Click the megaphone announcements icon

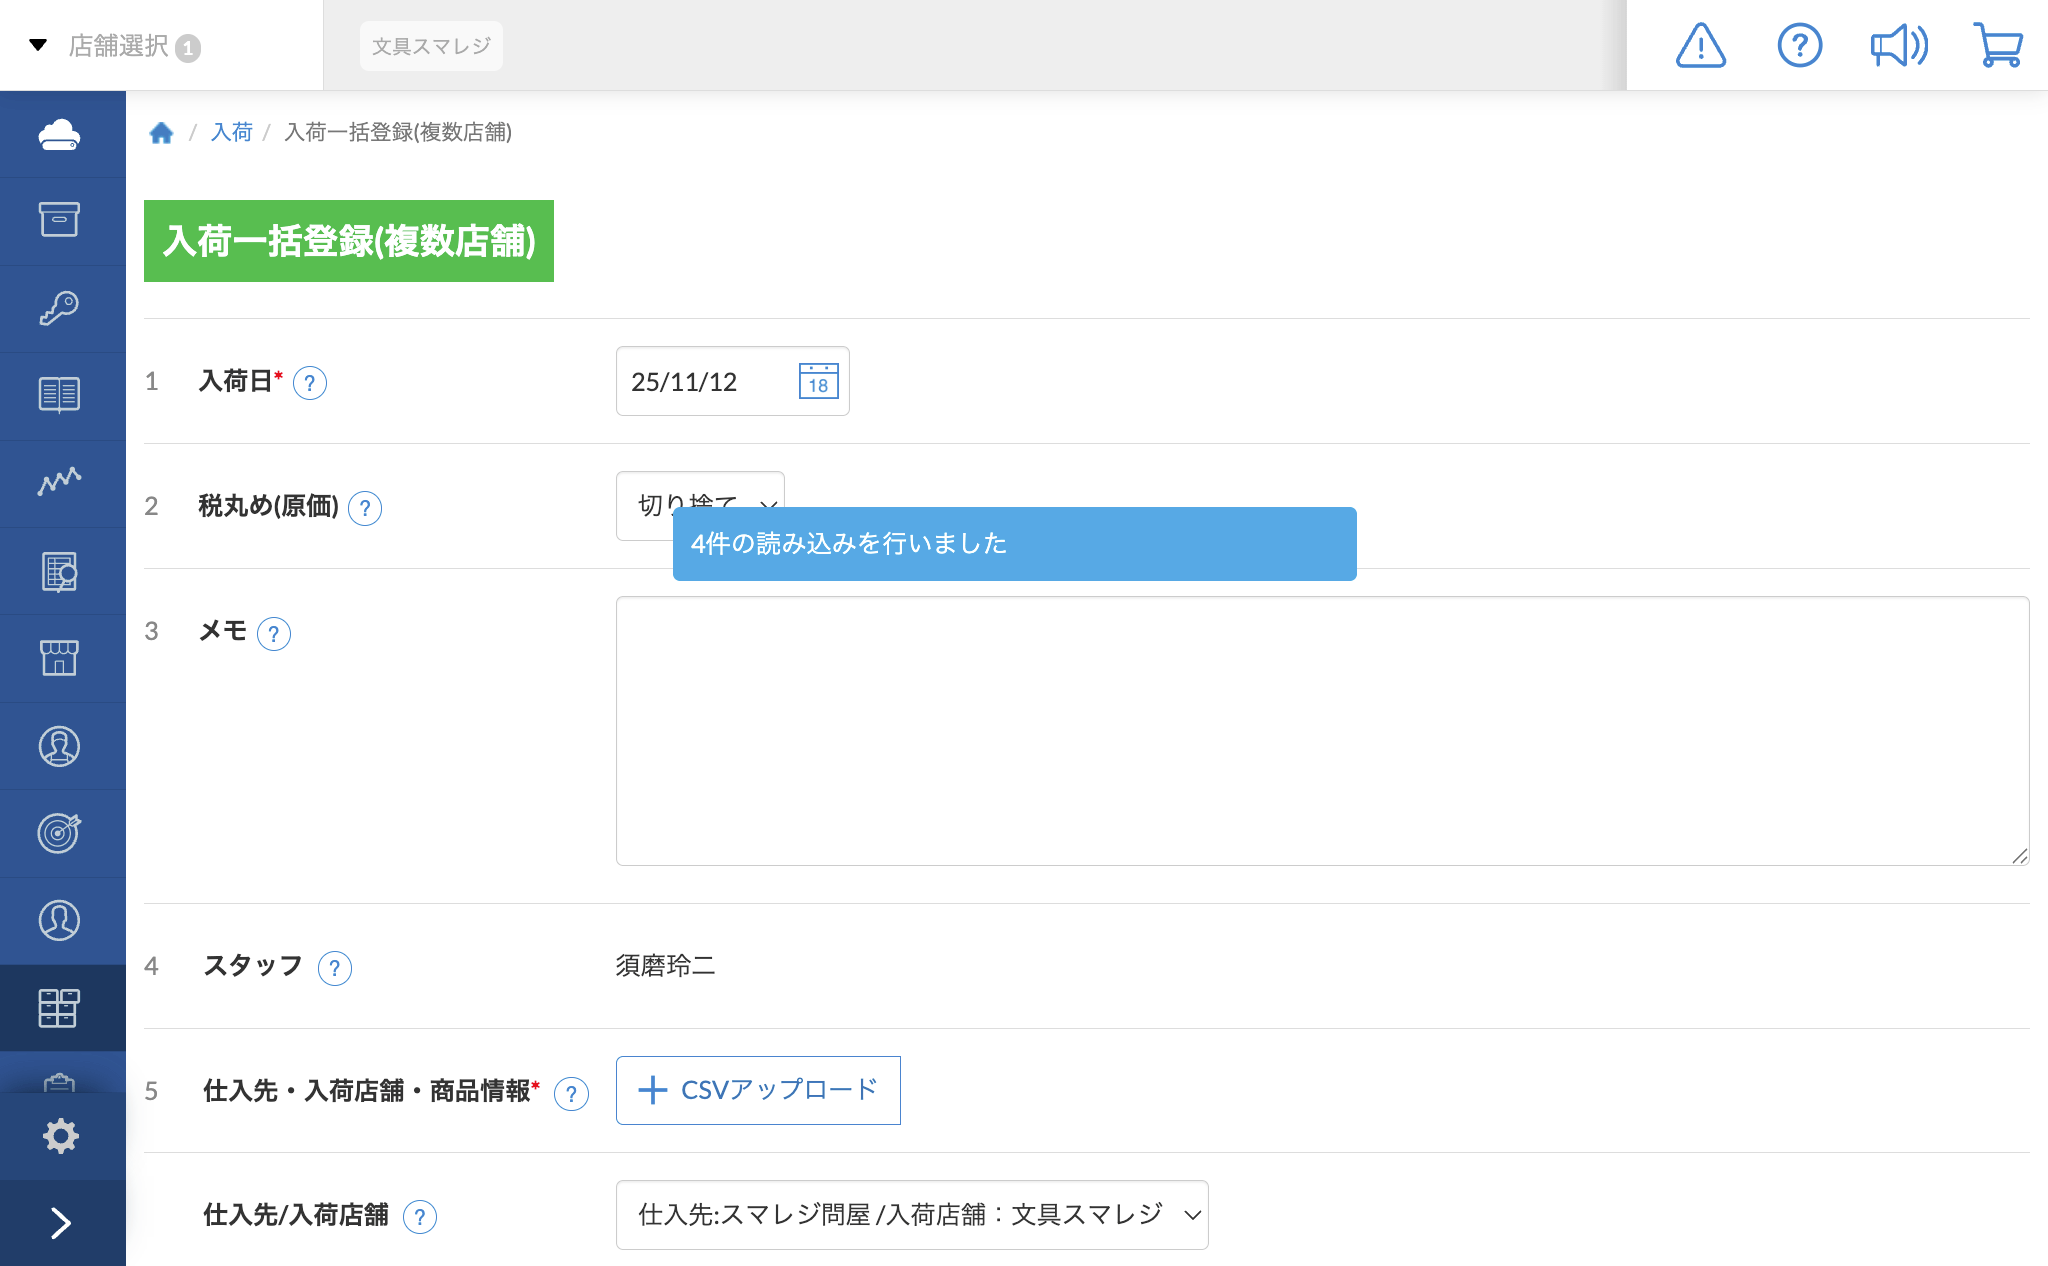1898,46
